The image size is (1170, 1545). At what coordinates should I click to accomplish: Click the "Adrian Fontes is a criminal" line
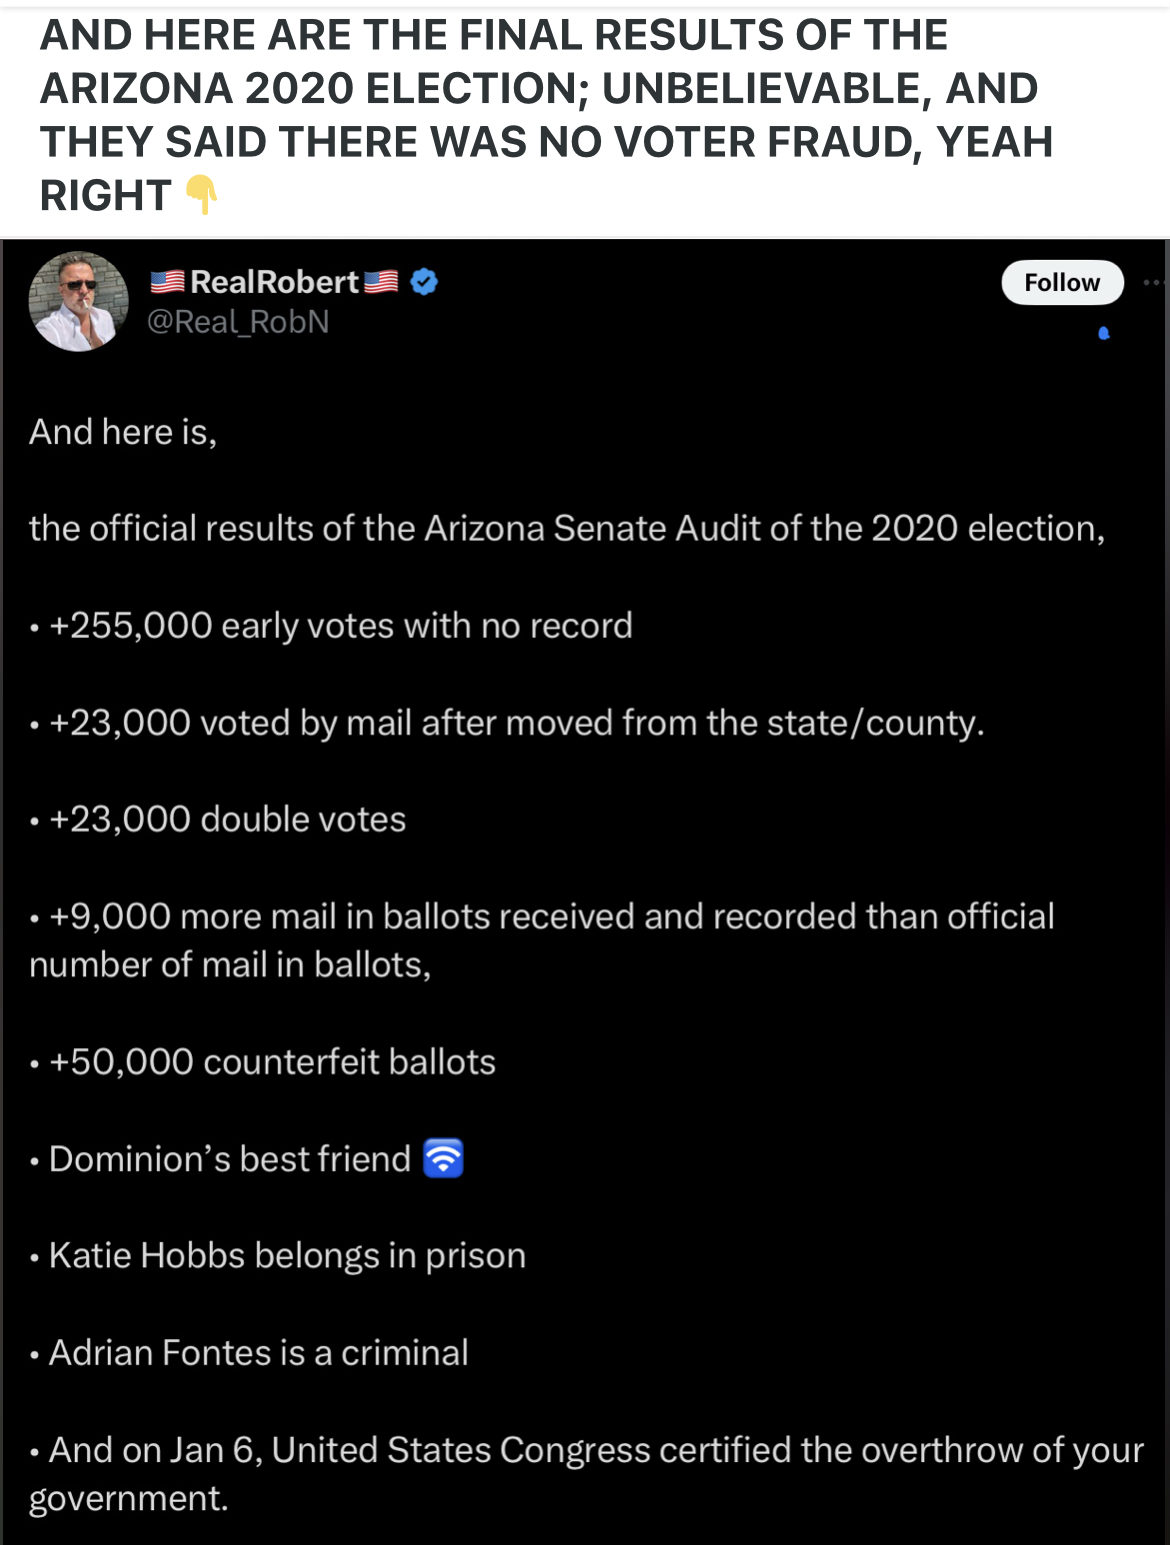pyautogui.click(x=258, y=1353)
